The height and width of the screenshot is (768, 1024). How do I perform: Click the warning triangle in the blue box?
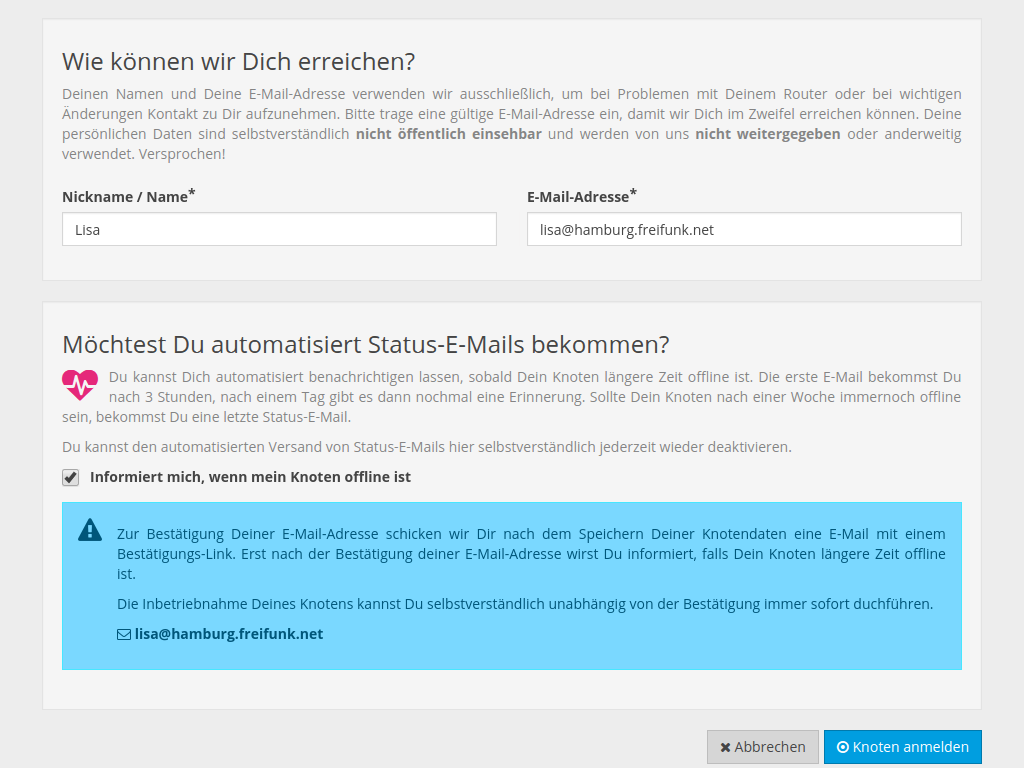(x=89, y=532)
